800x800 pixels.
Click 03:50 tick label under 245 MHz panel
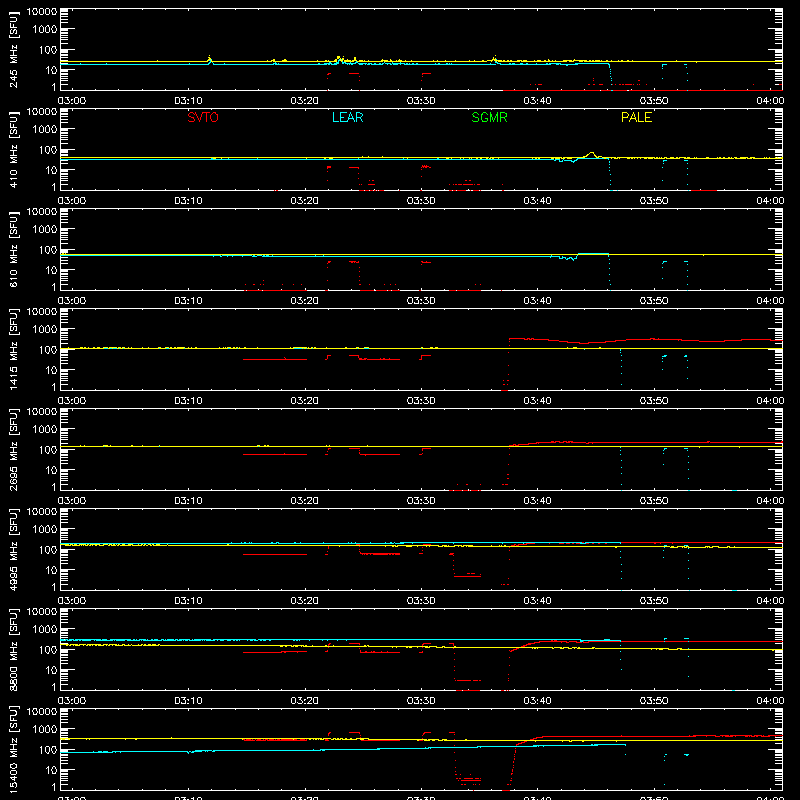[x=654, y=101]
